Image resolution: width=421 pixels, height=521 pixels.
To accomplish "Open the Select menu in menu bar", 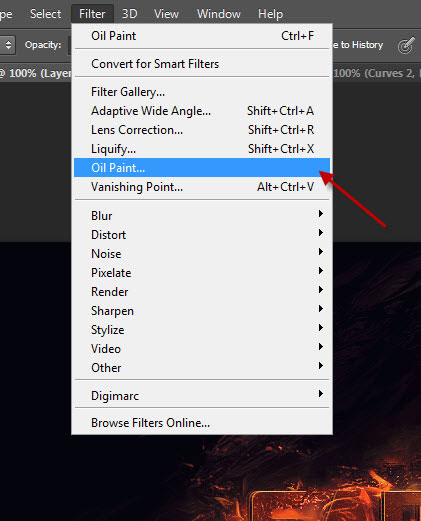I will click(x=45, y=14).
